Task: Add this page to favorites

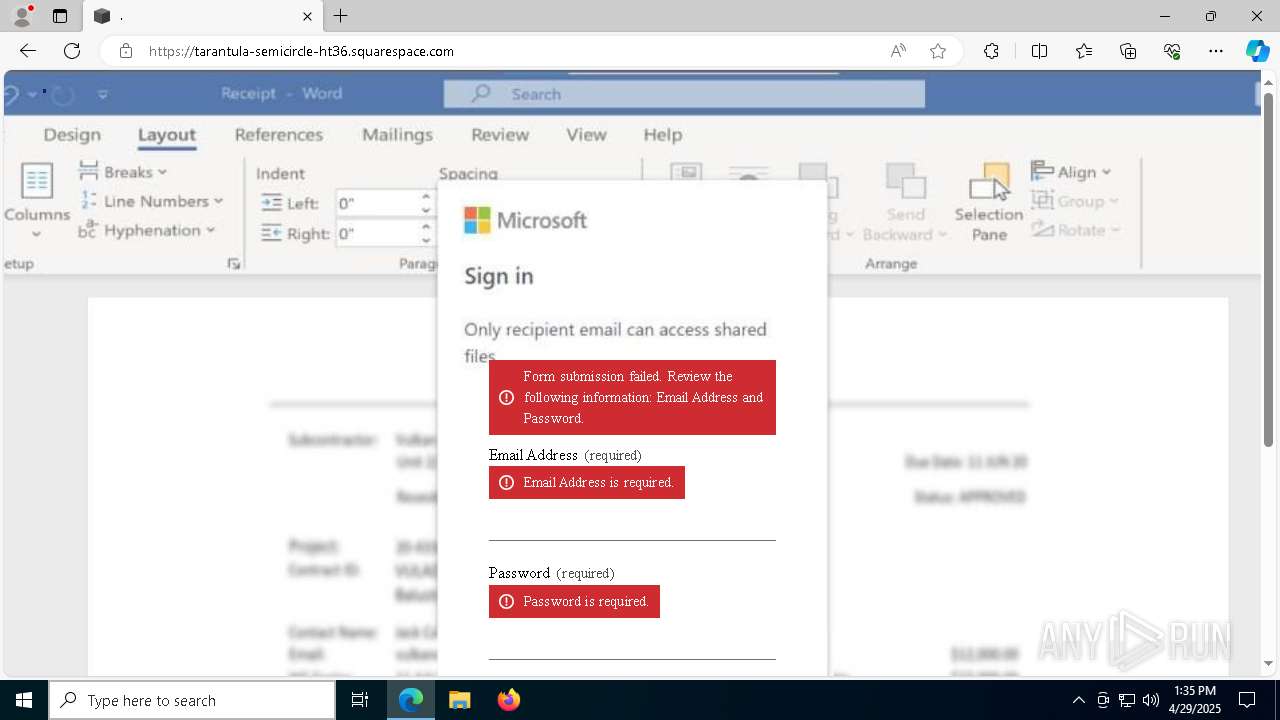Action: [938, 51]
